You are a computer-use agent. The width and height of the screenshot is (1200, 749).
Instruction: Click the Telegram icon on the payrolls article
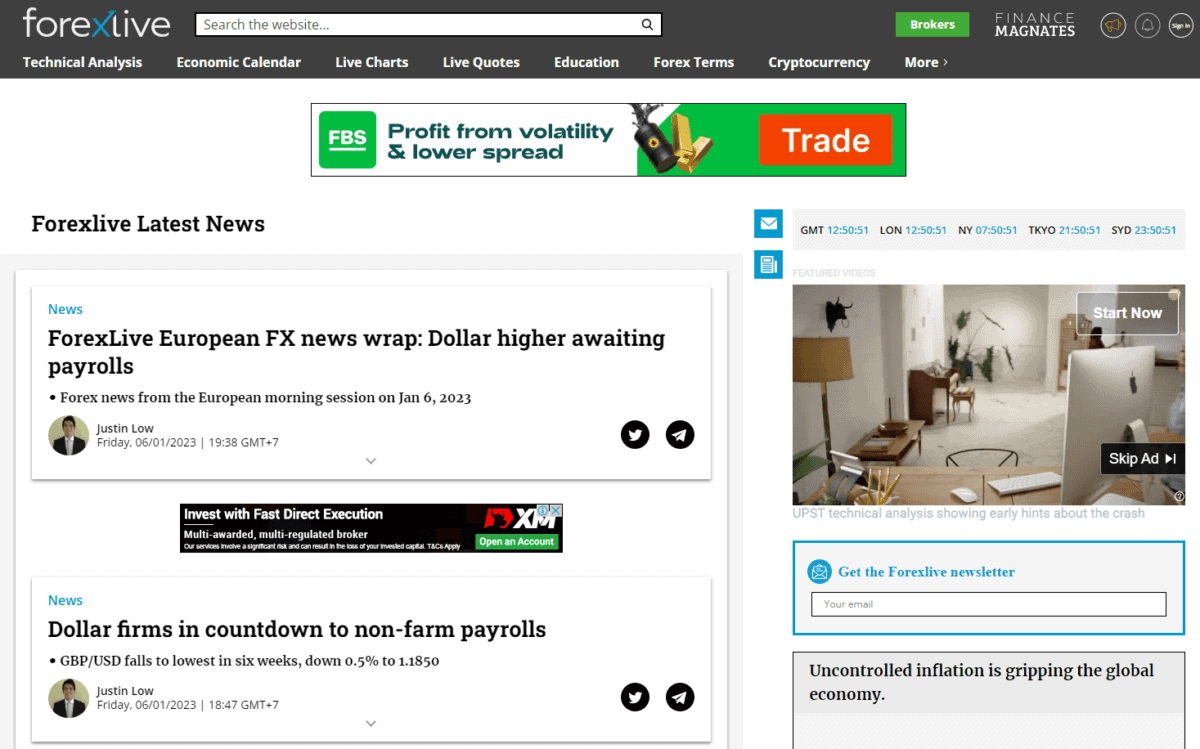coord(680,697)
